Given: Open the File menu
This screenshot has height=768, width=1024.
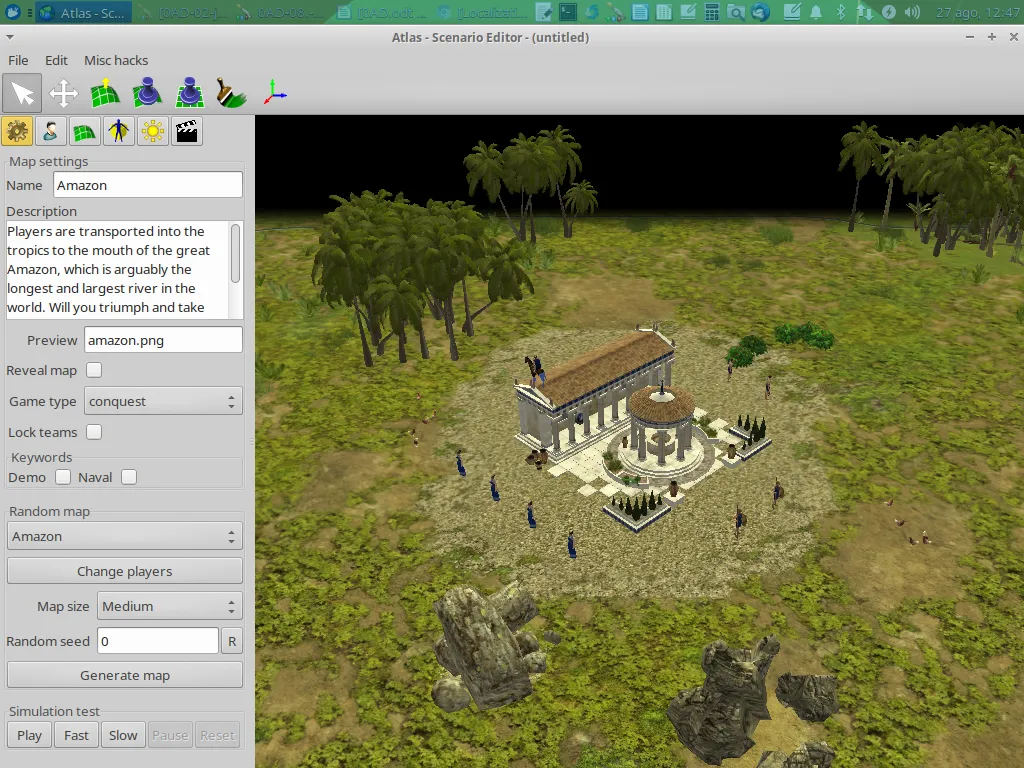Looking at the screenshot, I should (x=18, y=60).
